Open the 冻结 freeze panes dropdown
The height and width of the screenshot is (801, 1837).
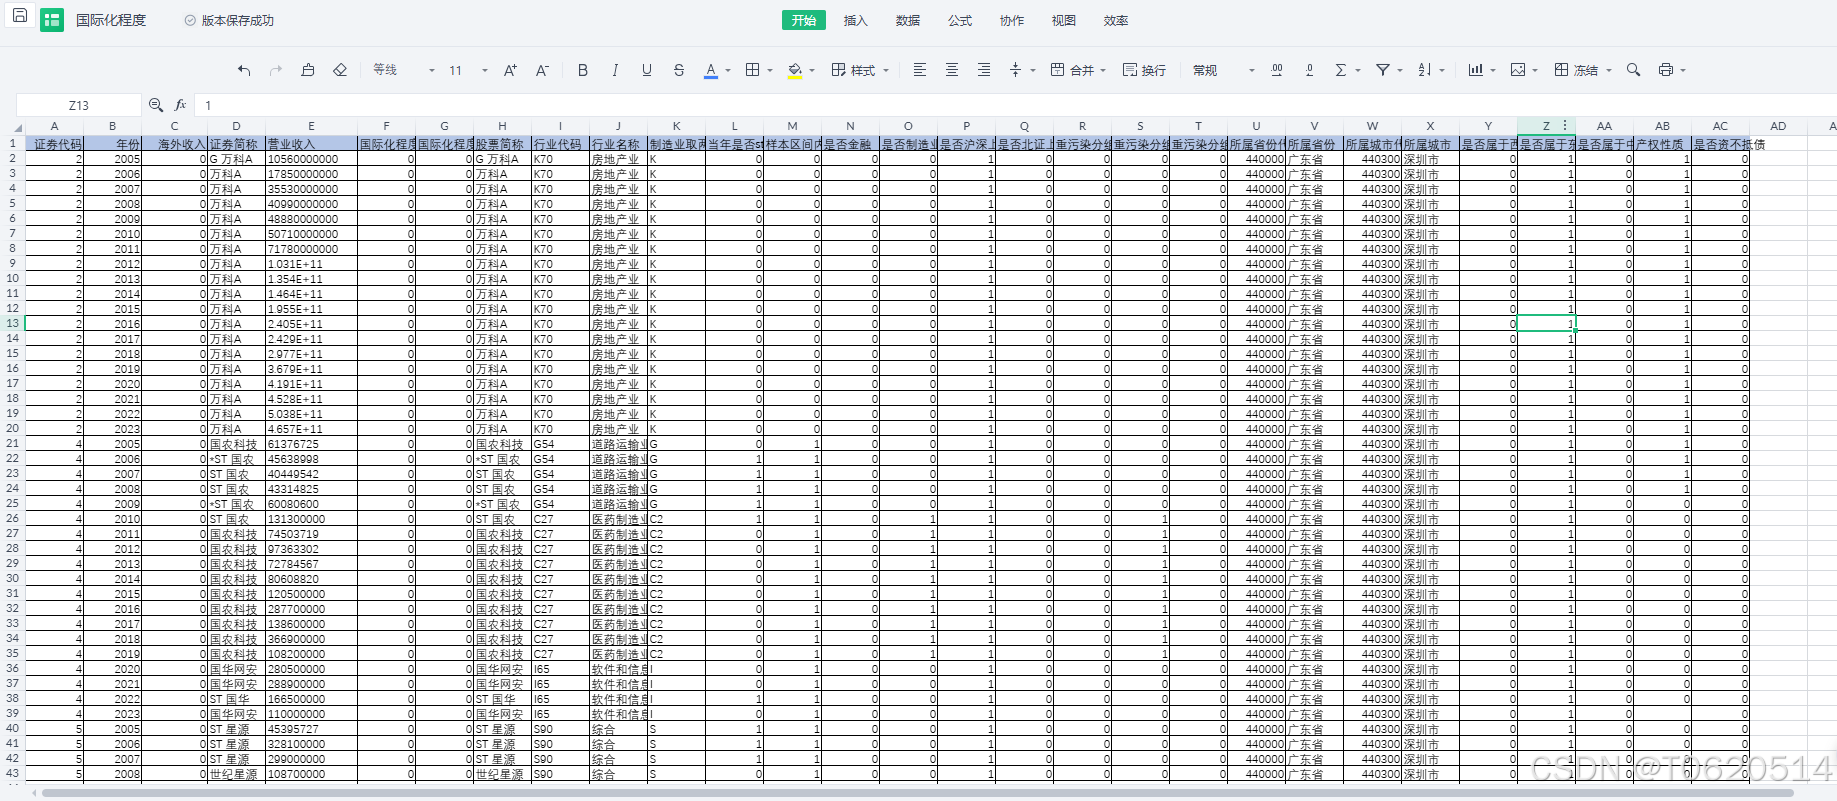[1583, 70]
